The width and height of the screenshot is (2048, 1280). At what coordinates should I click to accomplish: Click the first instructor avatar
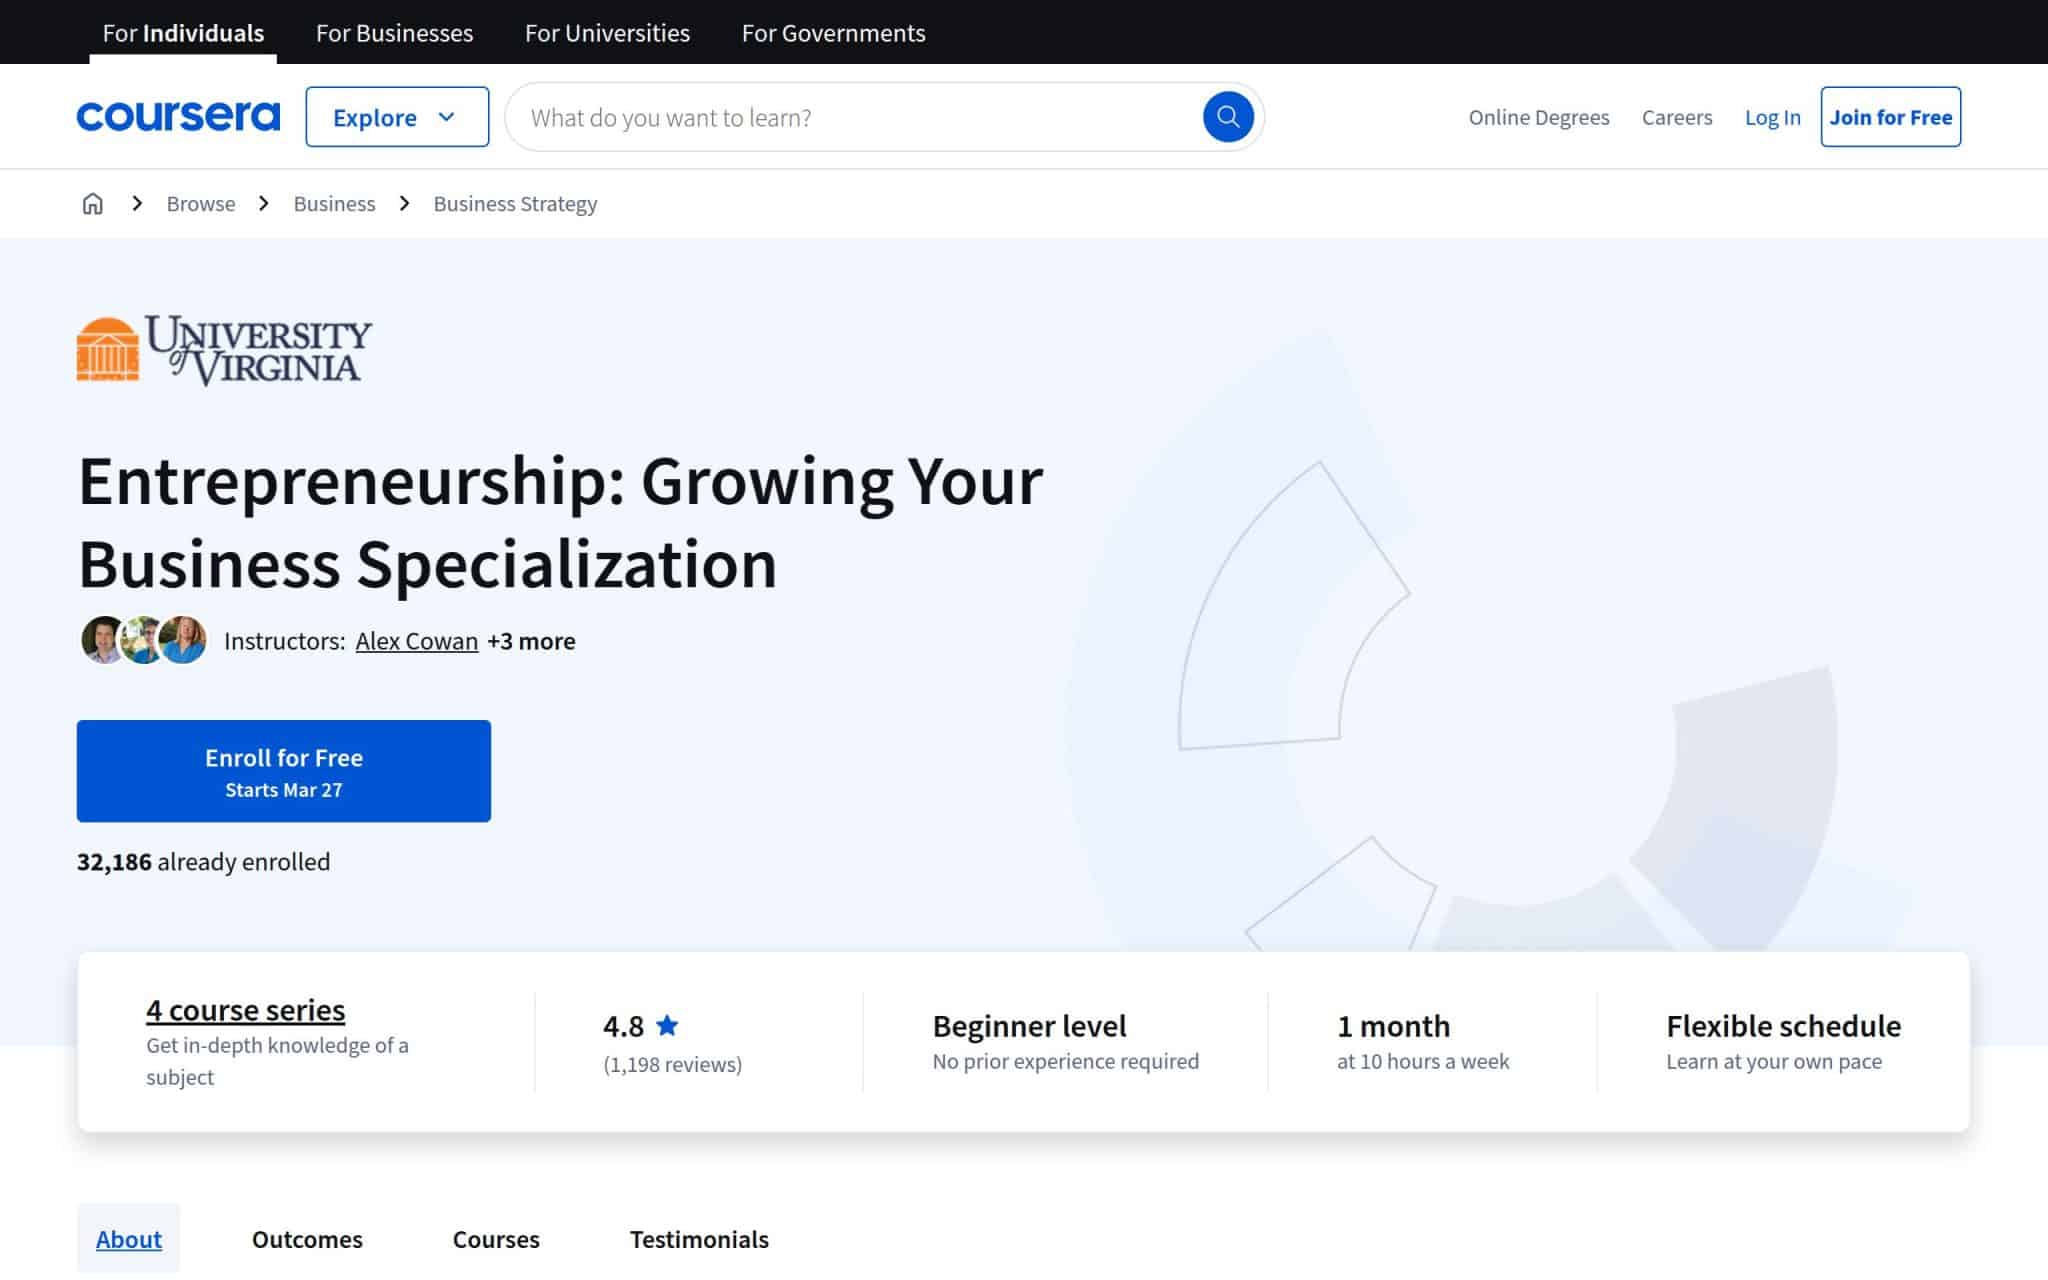[102, 640]
